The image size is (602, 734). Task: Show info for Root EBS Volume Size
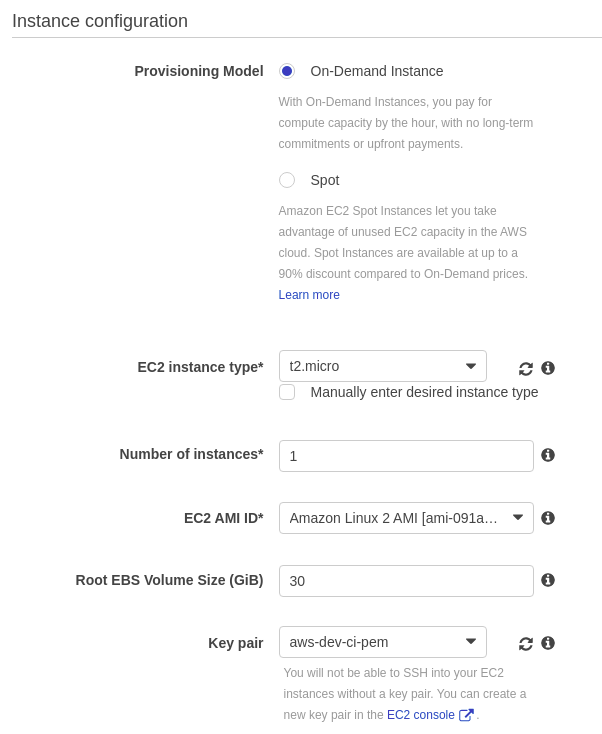548,580
